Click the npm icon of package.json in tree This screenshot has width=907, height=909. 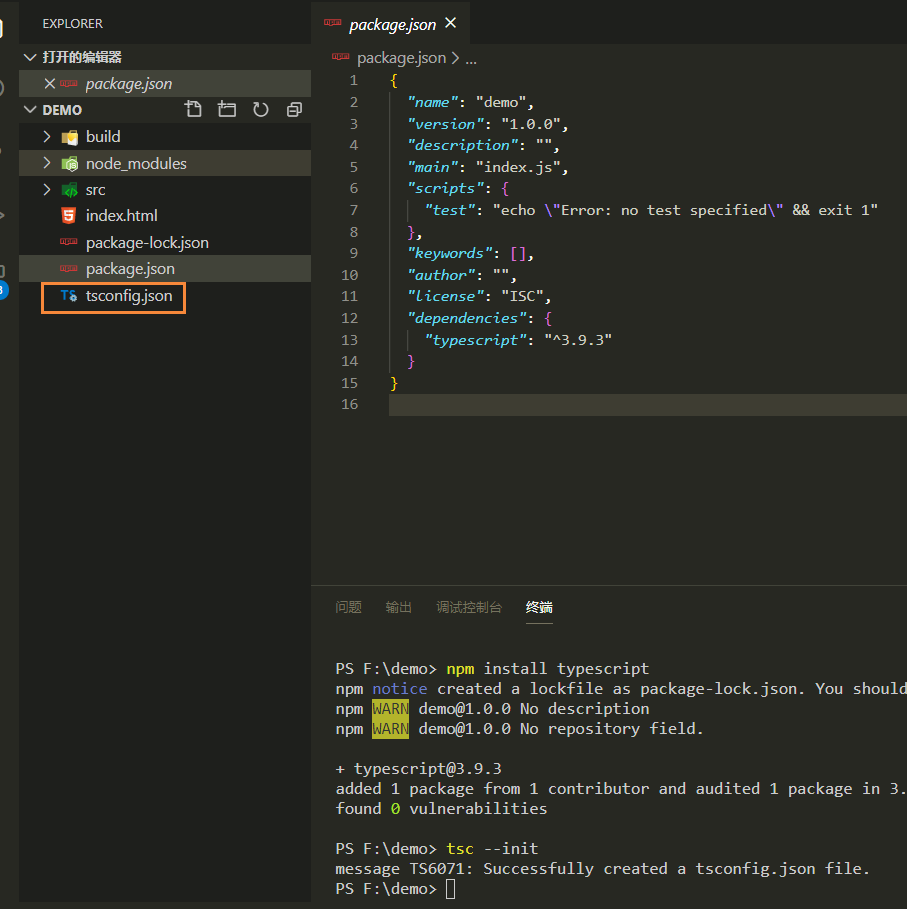(x=68, y=268)
